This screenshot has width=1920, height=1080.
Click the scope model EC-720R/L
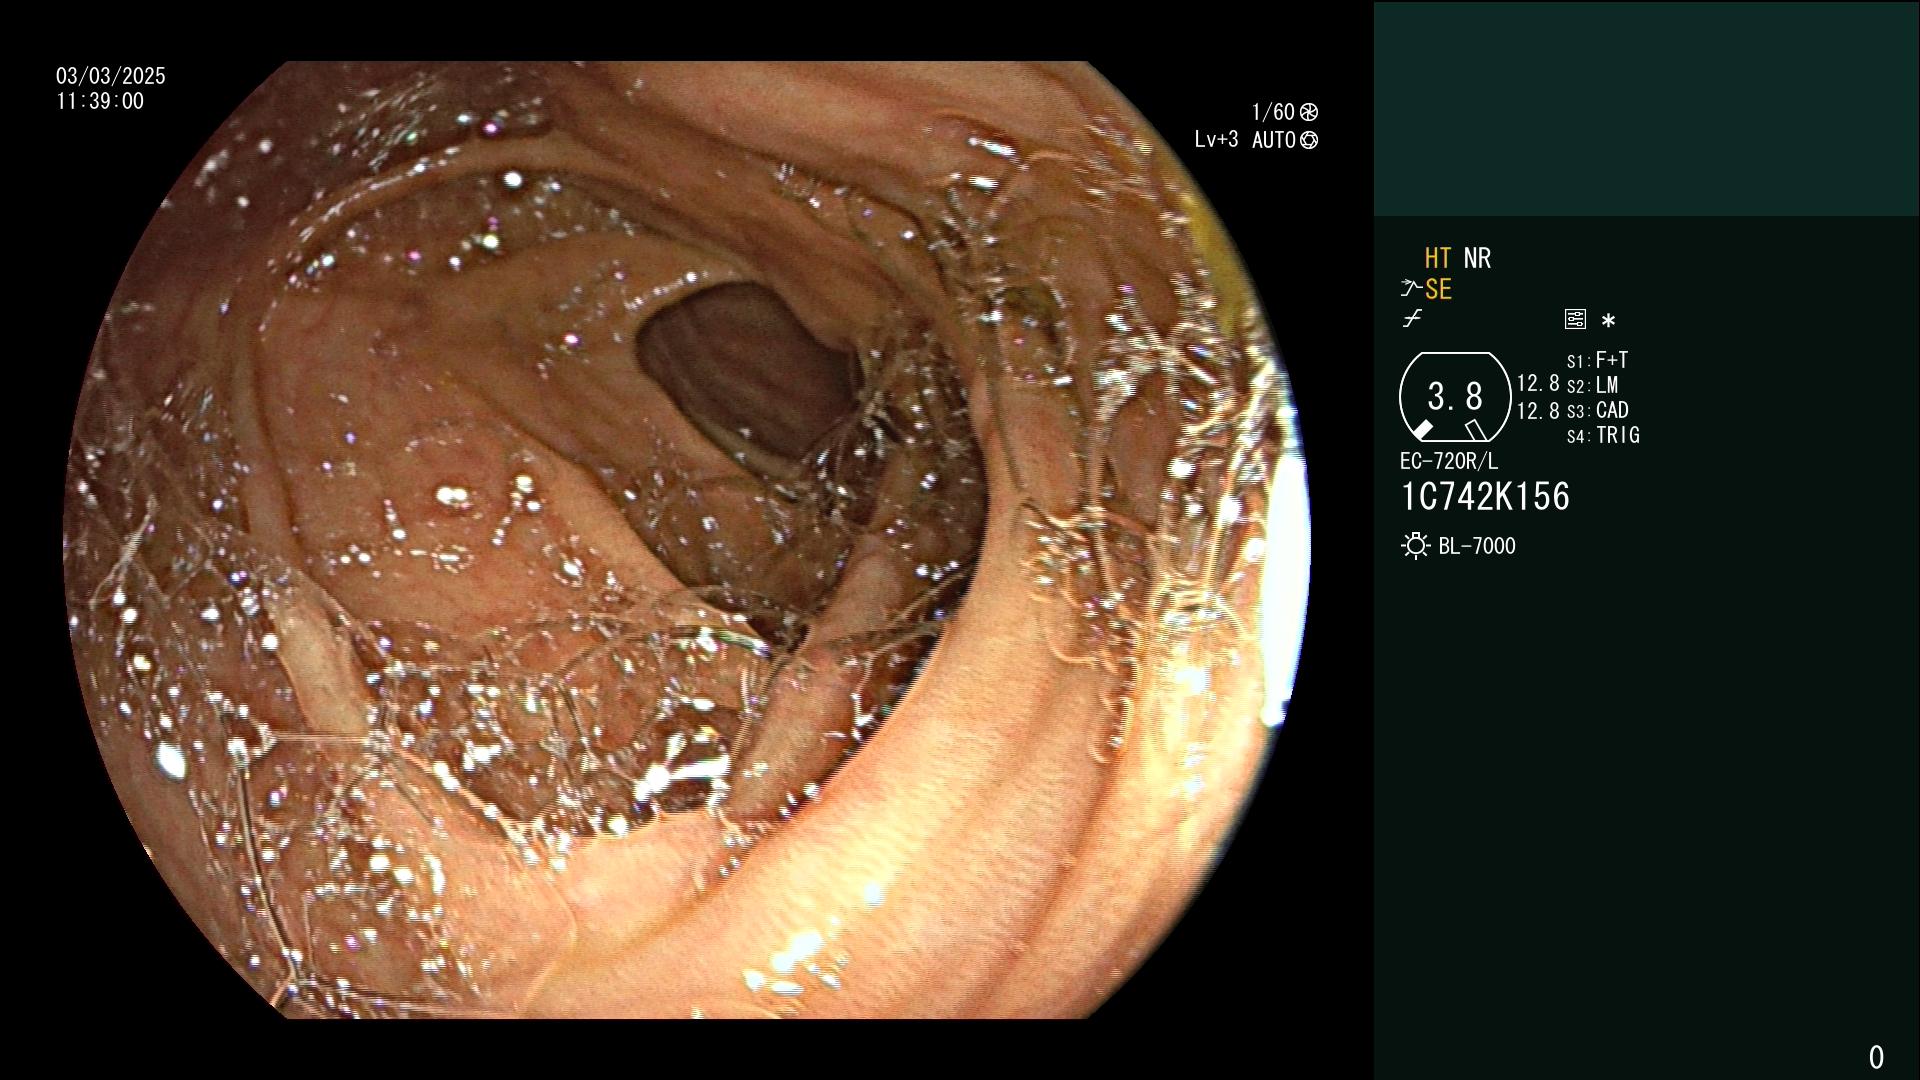[1449, 461]
